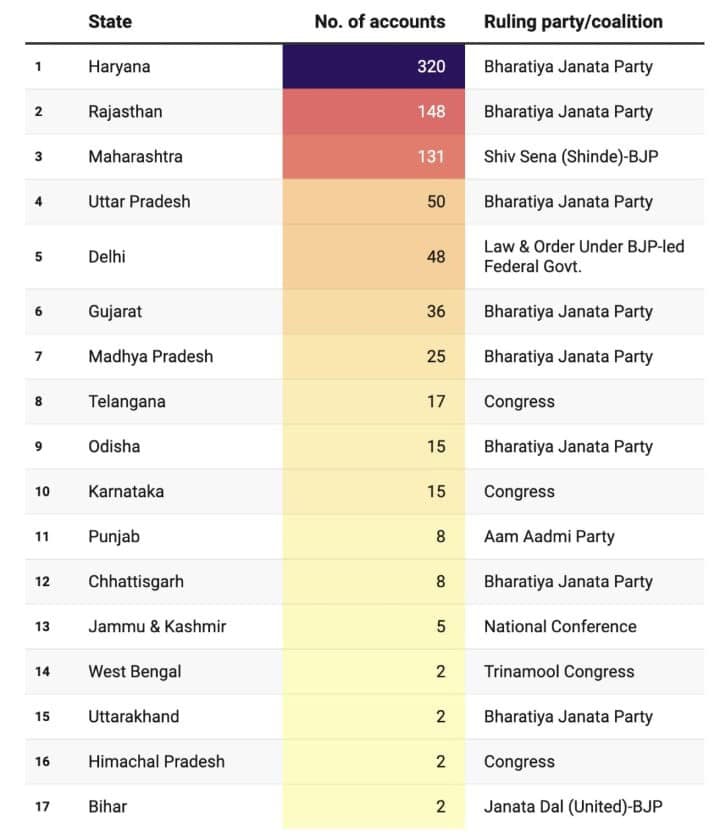Select the Chhattisgarh row label
Viewport: 719px width, 837px height.
coord(136,582)
